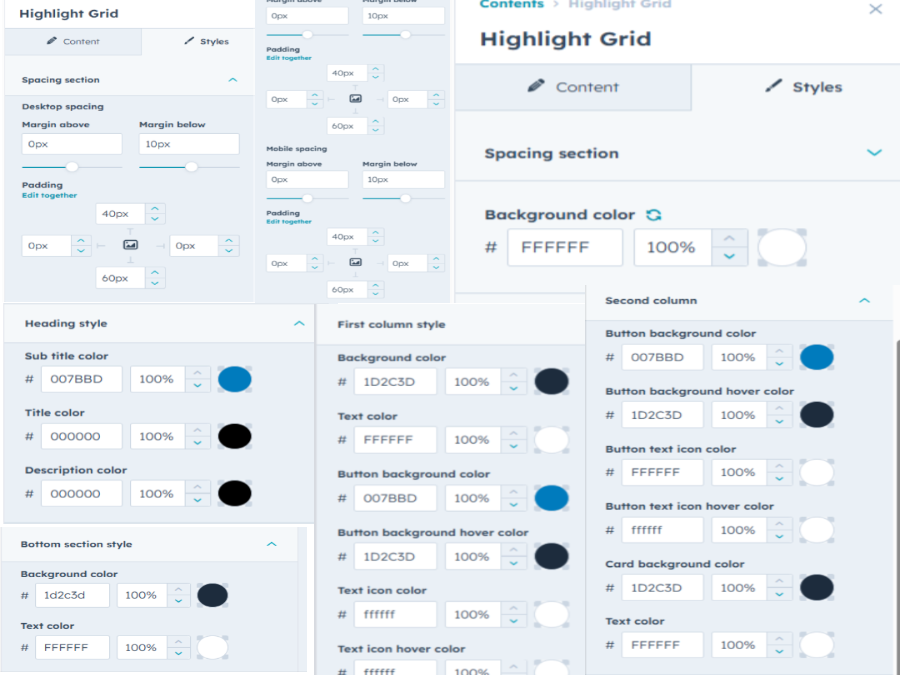Click the reset icon beside Background color label
Viewport: 900px width, 675px height.
click(x=654, y=215)
